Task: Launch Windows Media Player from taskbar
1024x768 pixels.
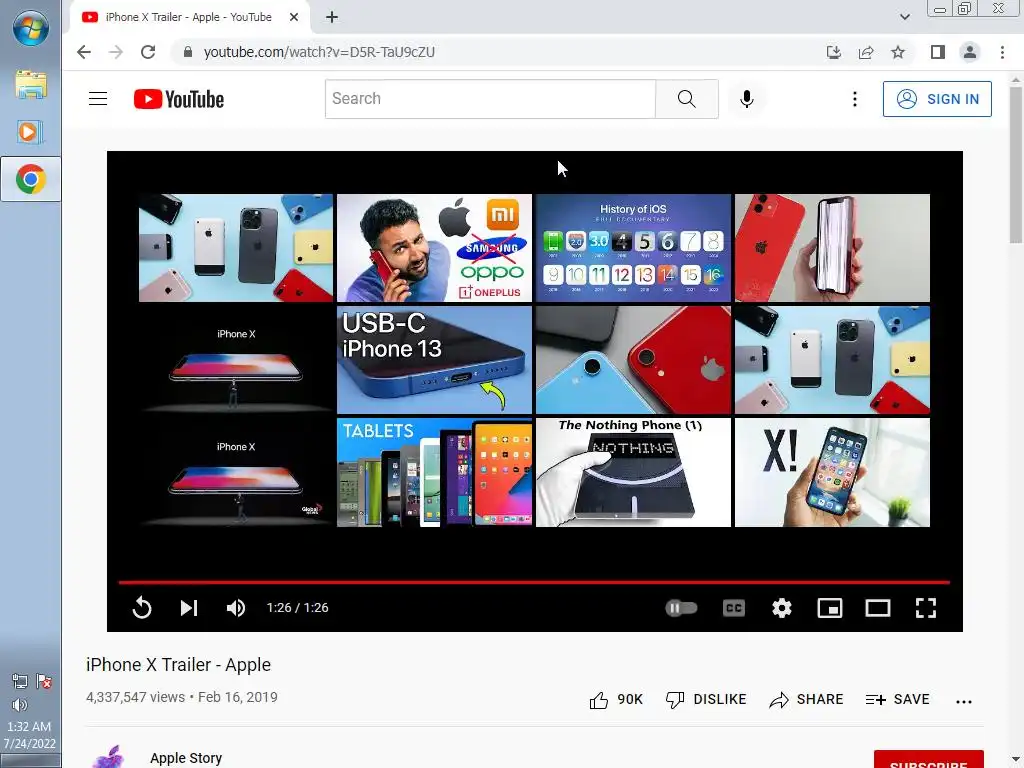Action: 30,132
